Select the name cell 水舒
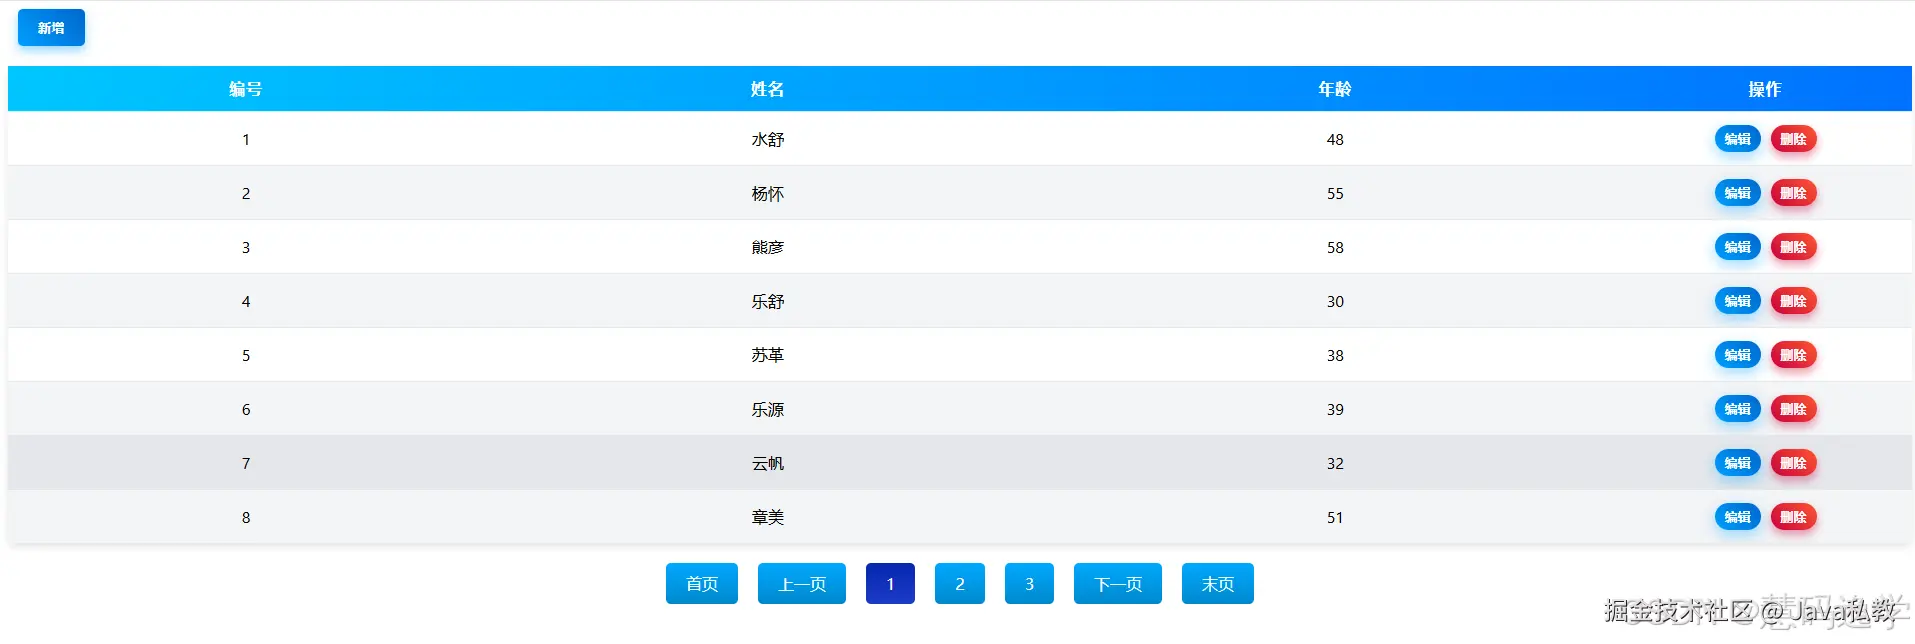Image resolution: width=1915 pixels, height=644 pixels. (x=767, y=139)
